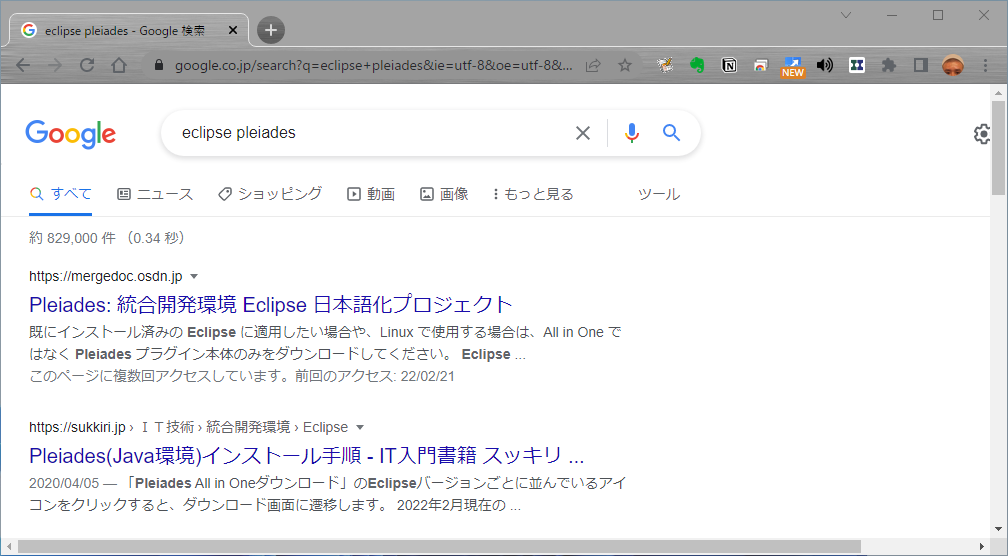Open the ツール search tools
This screenshot has height=556, width=1008.
click(x=659, y=194)
